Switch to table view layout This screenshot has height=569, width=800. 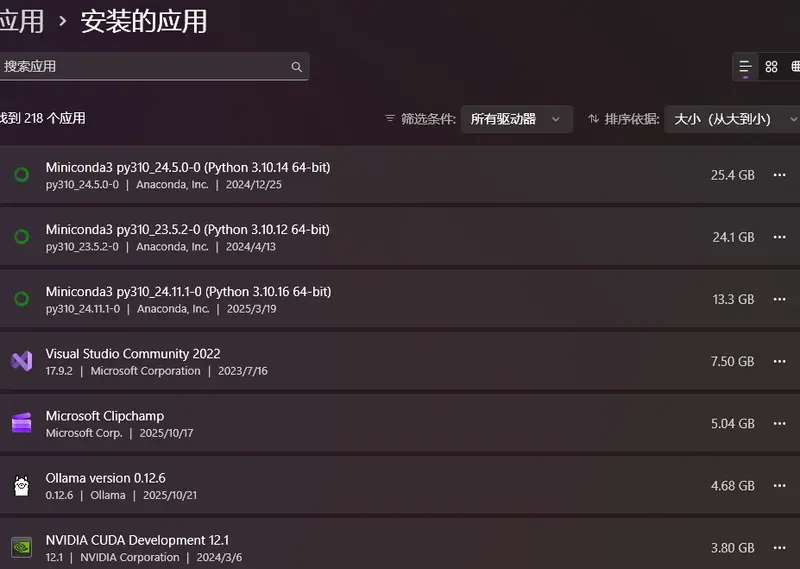795,67
